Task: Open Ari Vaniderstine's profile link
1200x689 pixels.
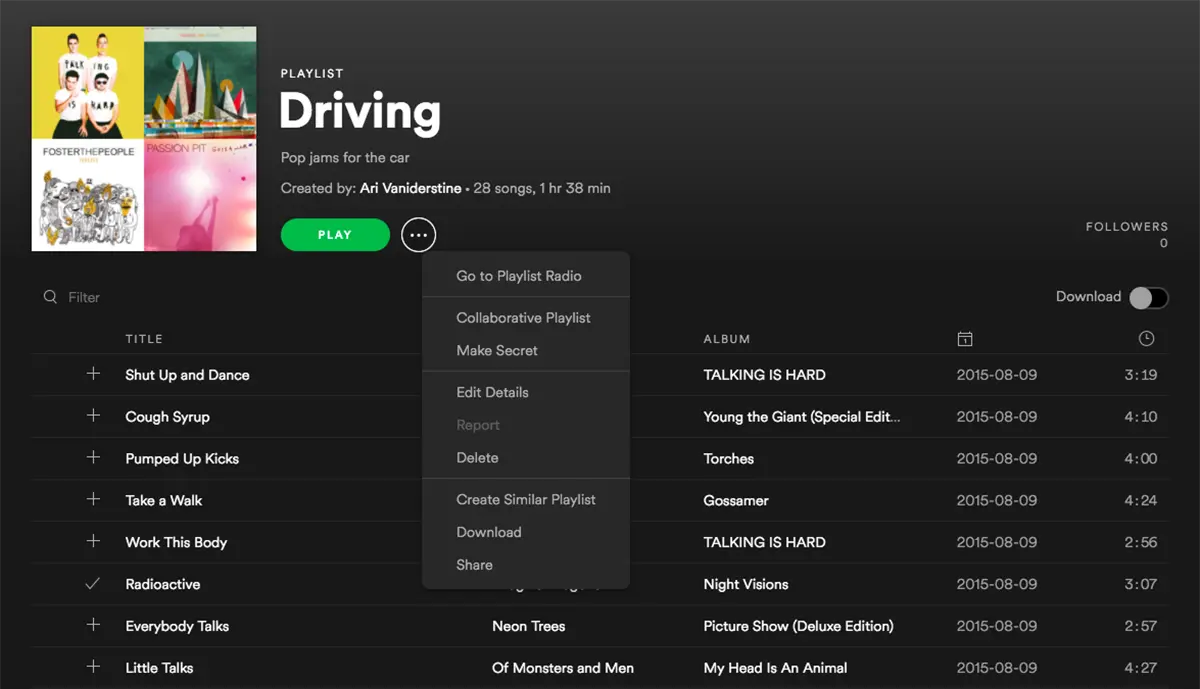Action: pos(410,188)
